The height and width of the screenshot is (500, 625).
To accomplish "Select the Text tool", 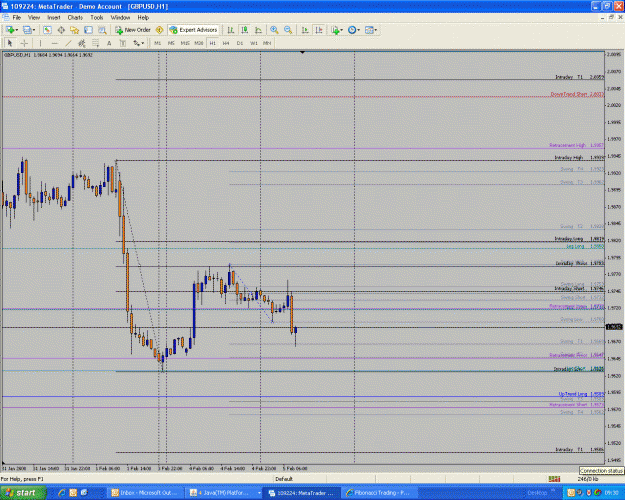I will [109, 43].
